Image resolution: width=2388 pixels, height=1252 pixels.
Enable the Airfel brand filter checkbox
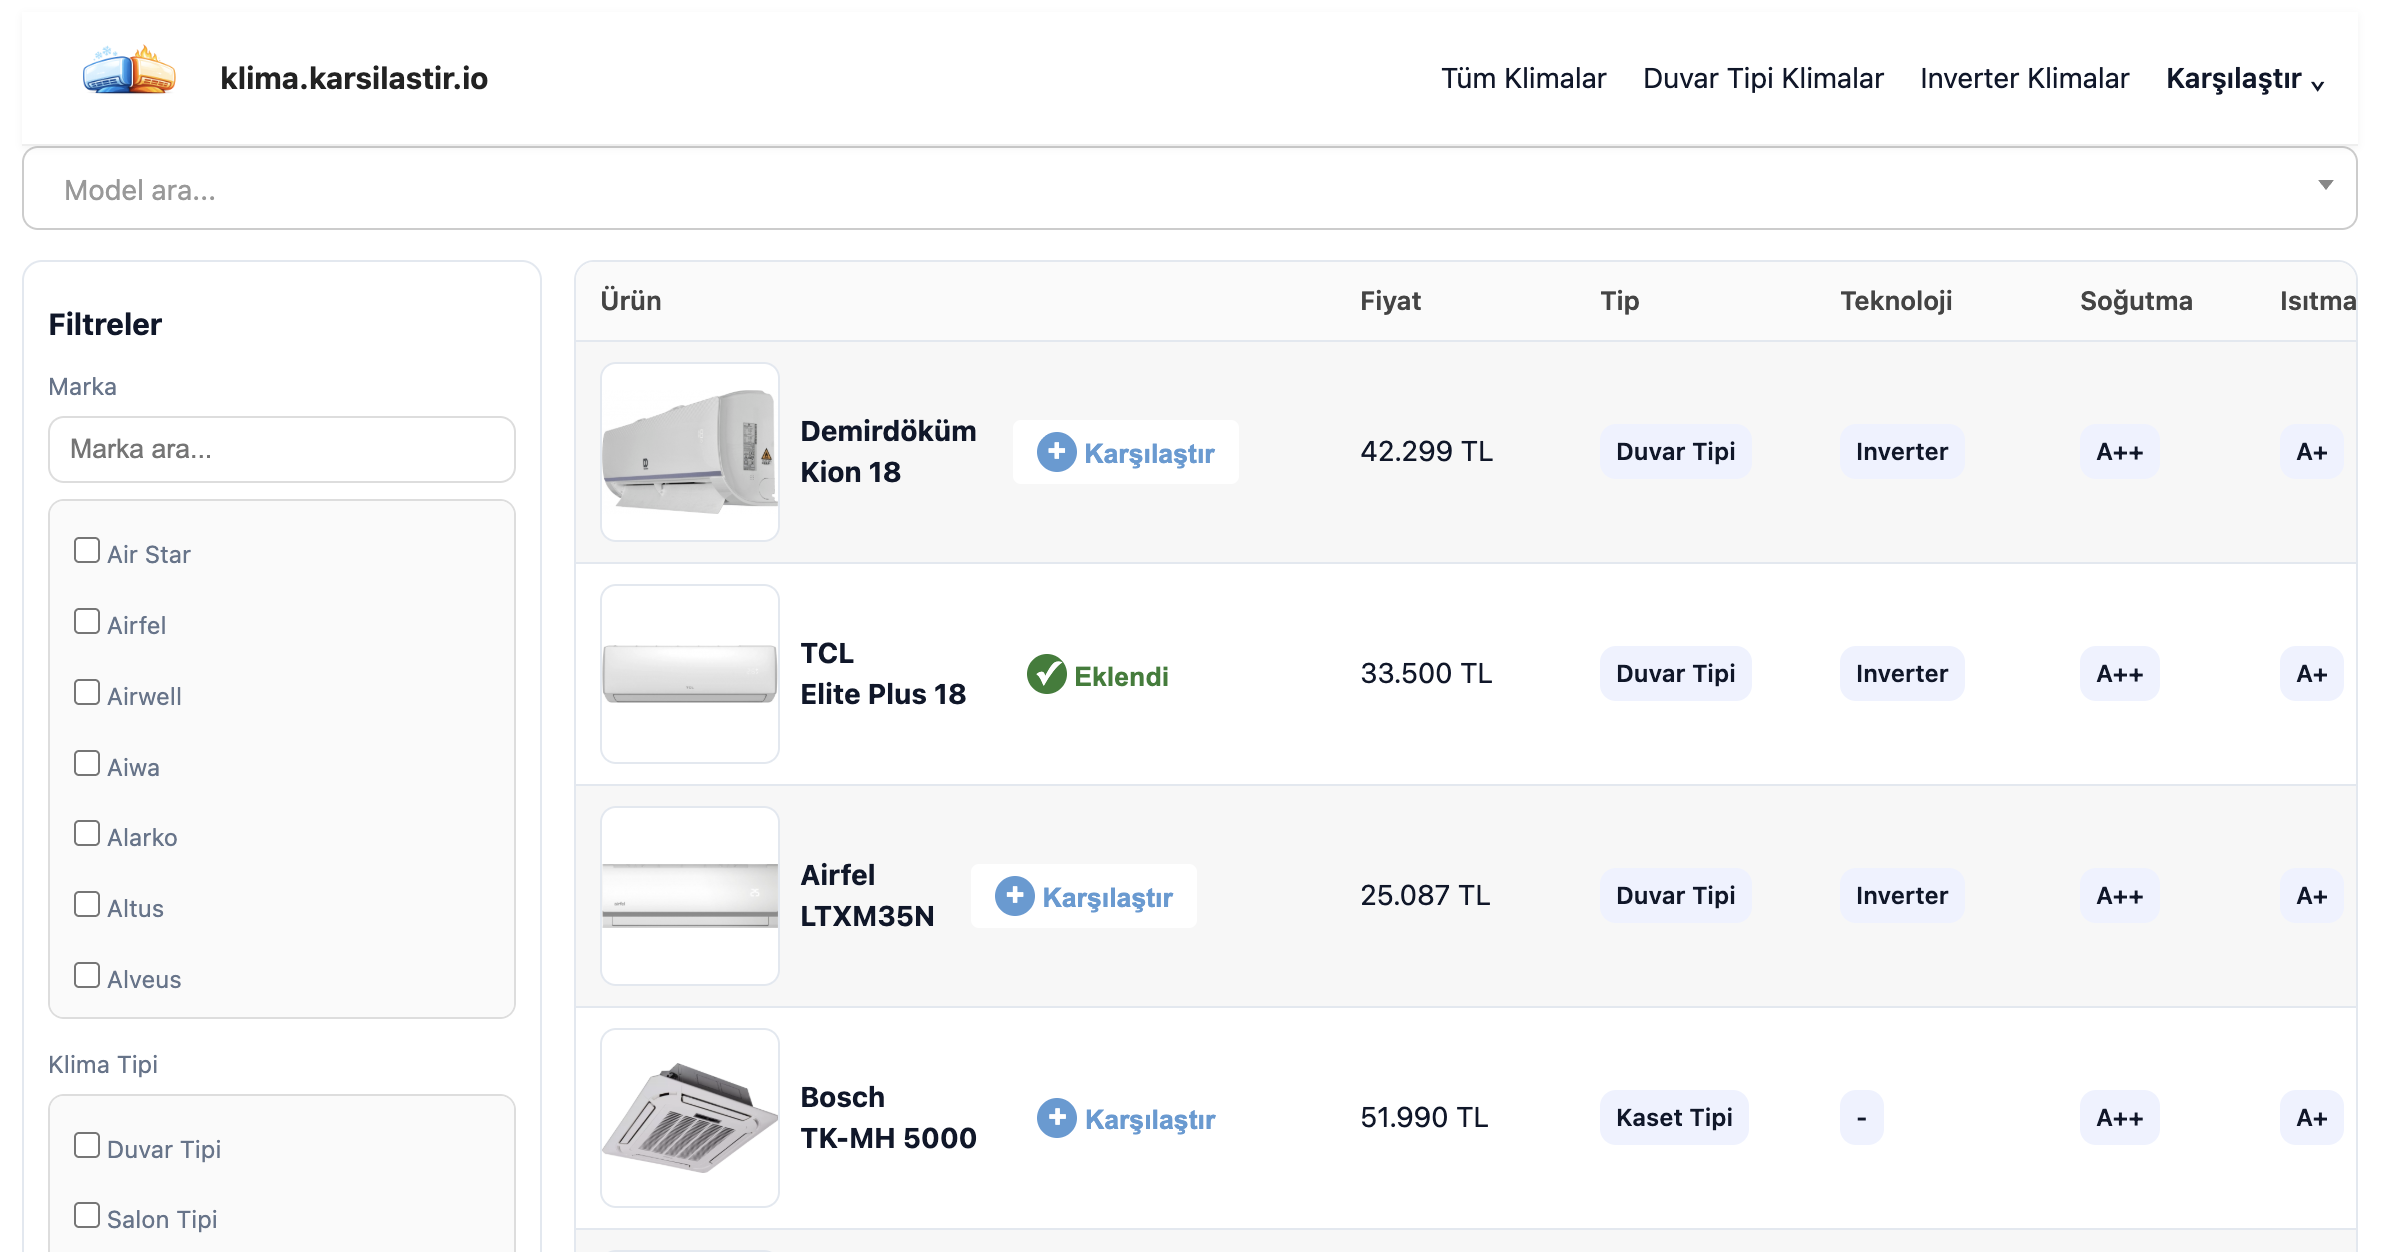pos(87,621)
